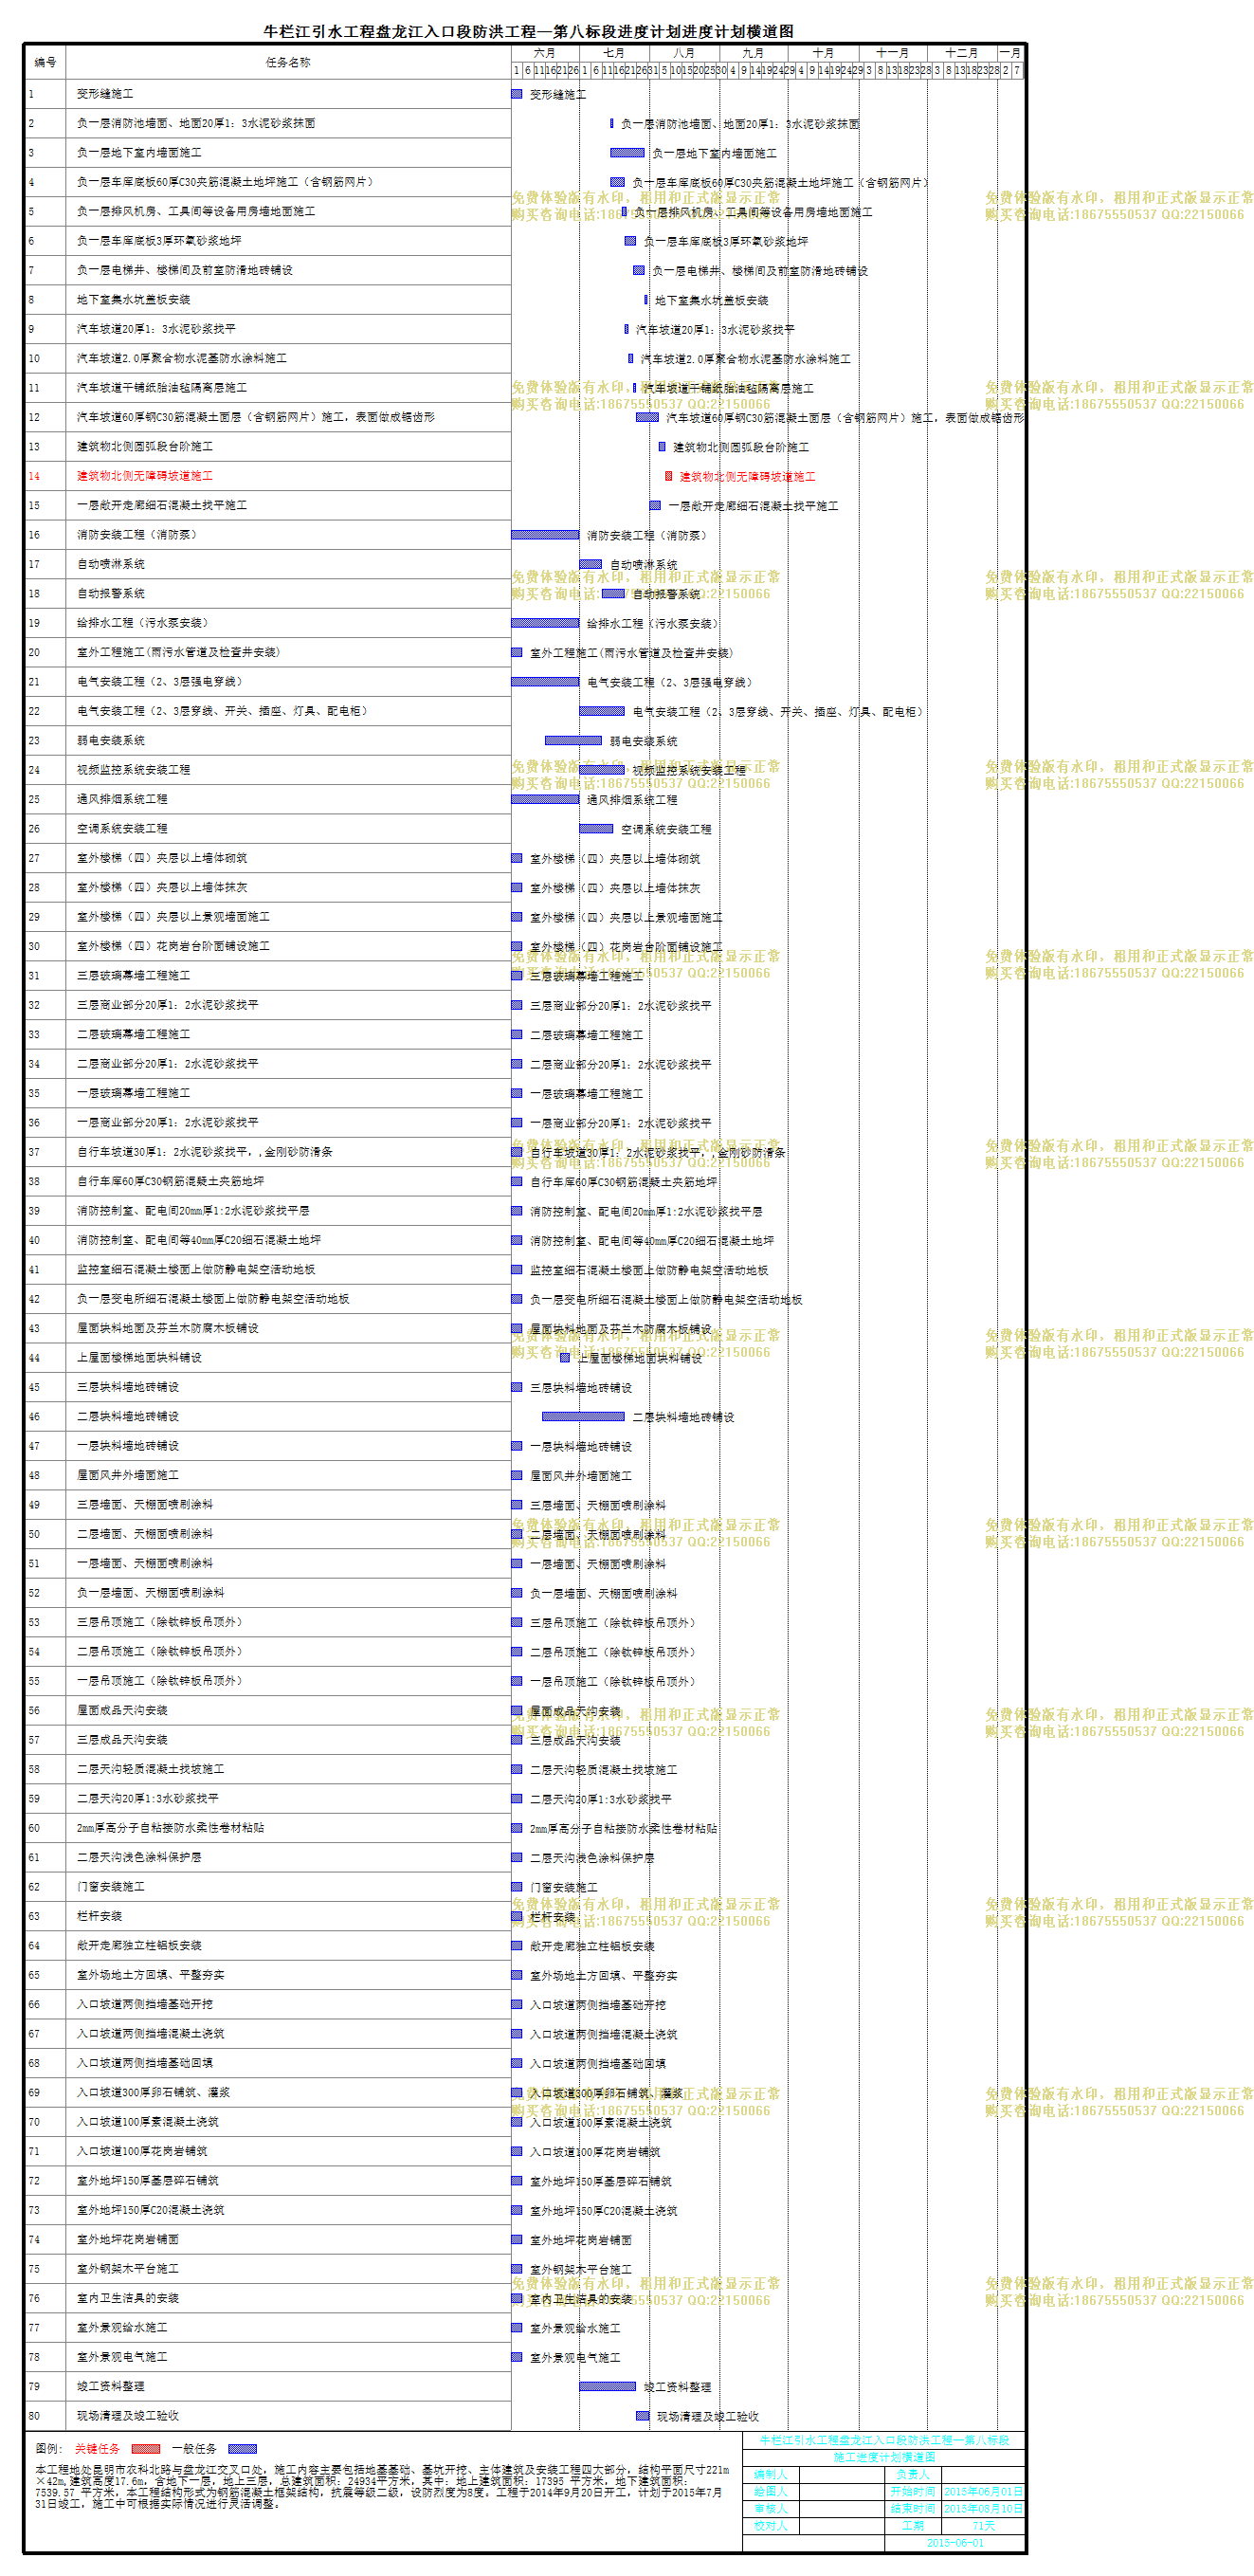Select the bar for 空调系统安装工程

click(596, 828)
